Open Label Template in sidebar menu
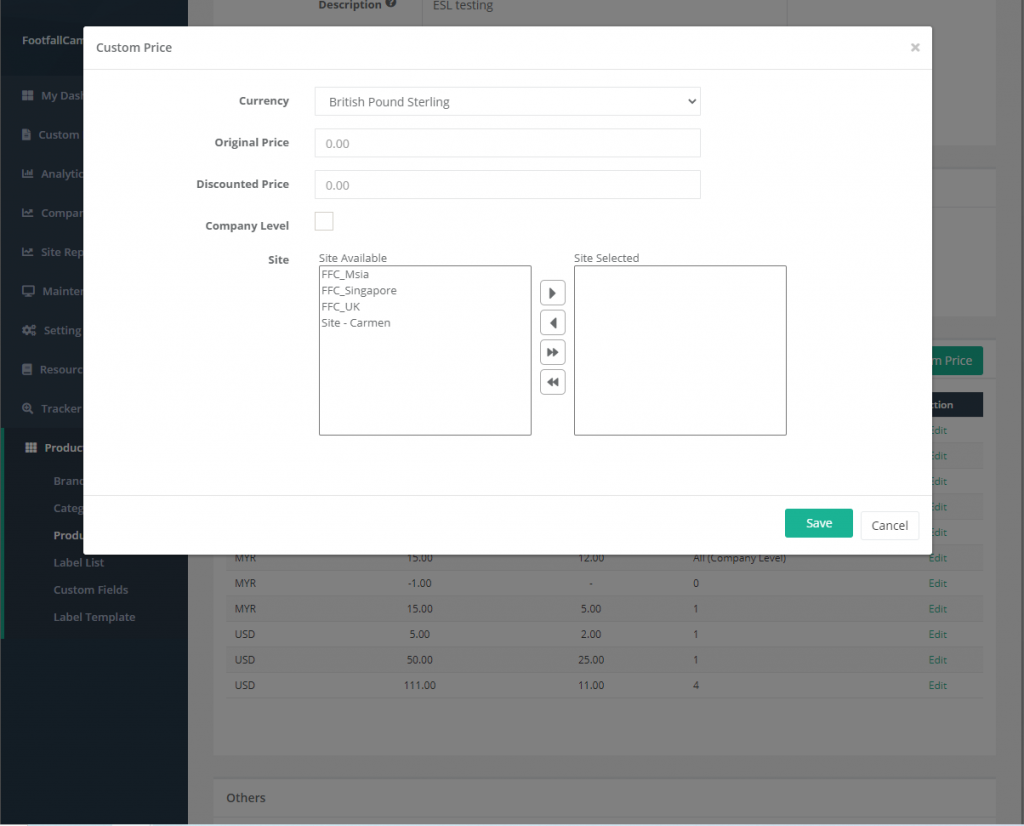Viewport: 1024px width, 826px height. [94, 617]
